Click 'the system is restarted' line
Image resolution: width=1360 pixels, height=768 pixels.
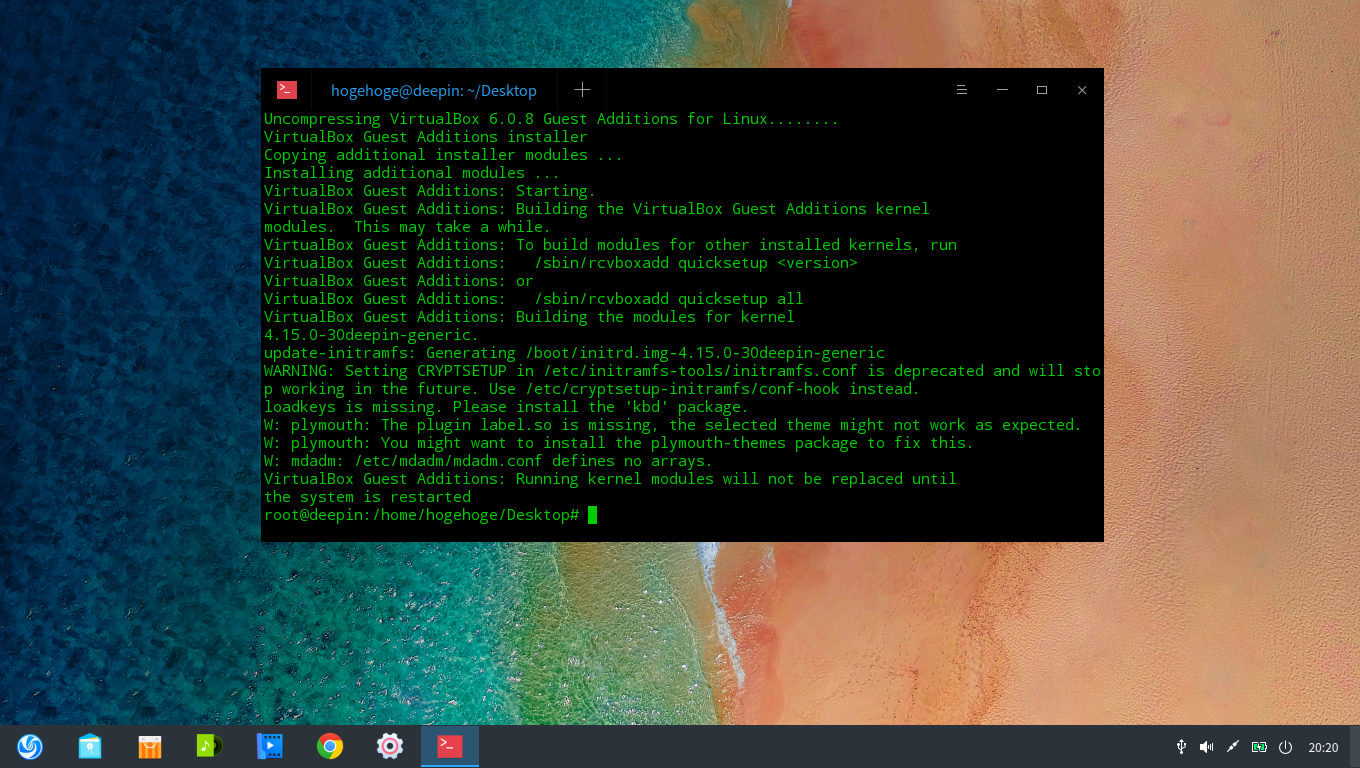pyautogui.click(x=367, y=497)
